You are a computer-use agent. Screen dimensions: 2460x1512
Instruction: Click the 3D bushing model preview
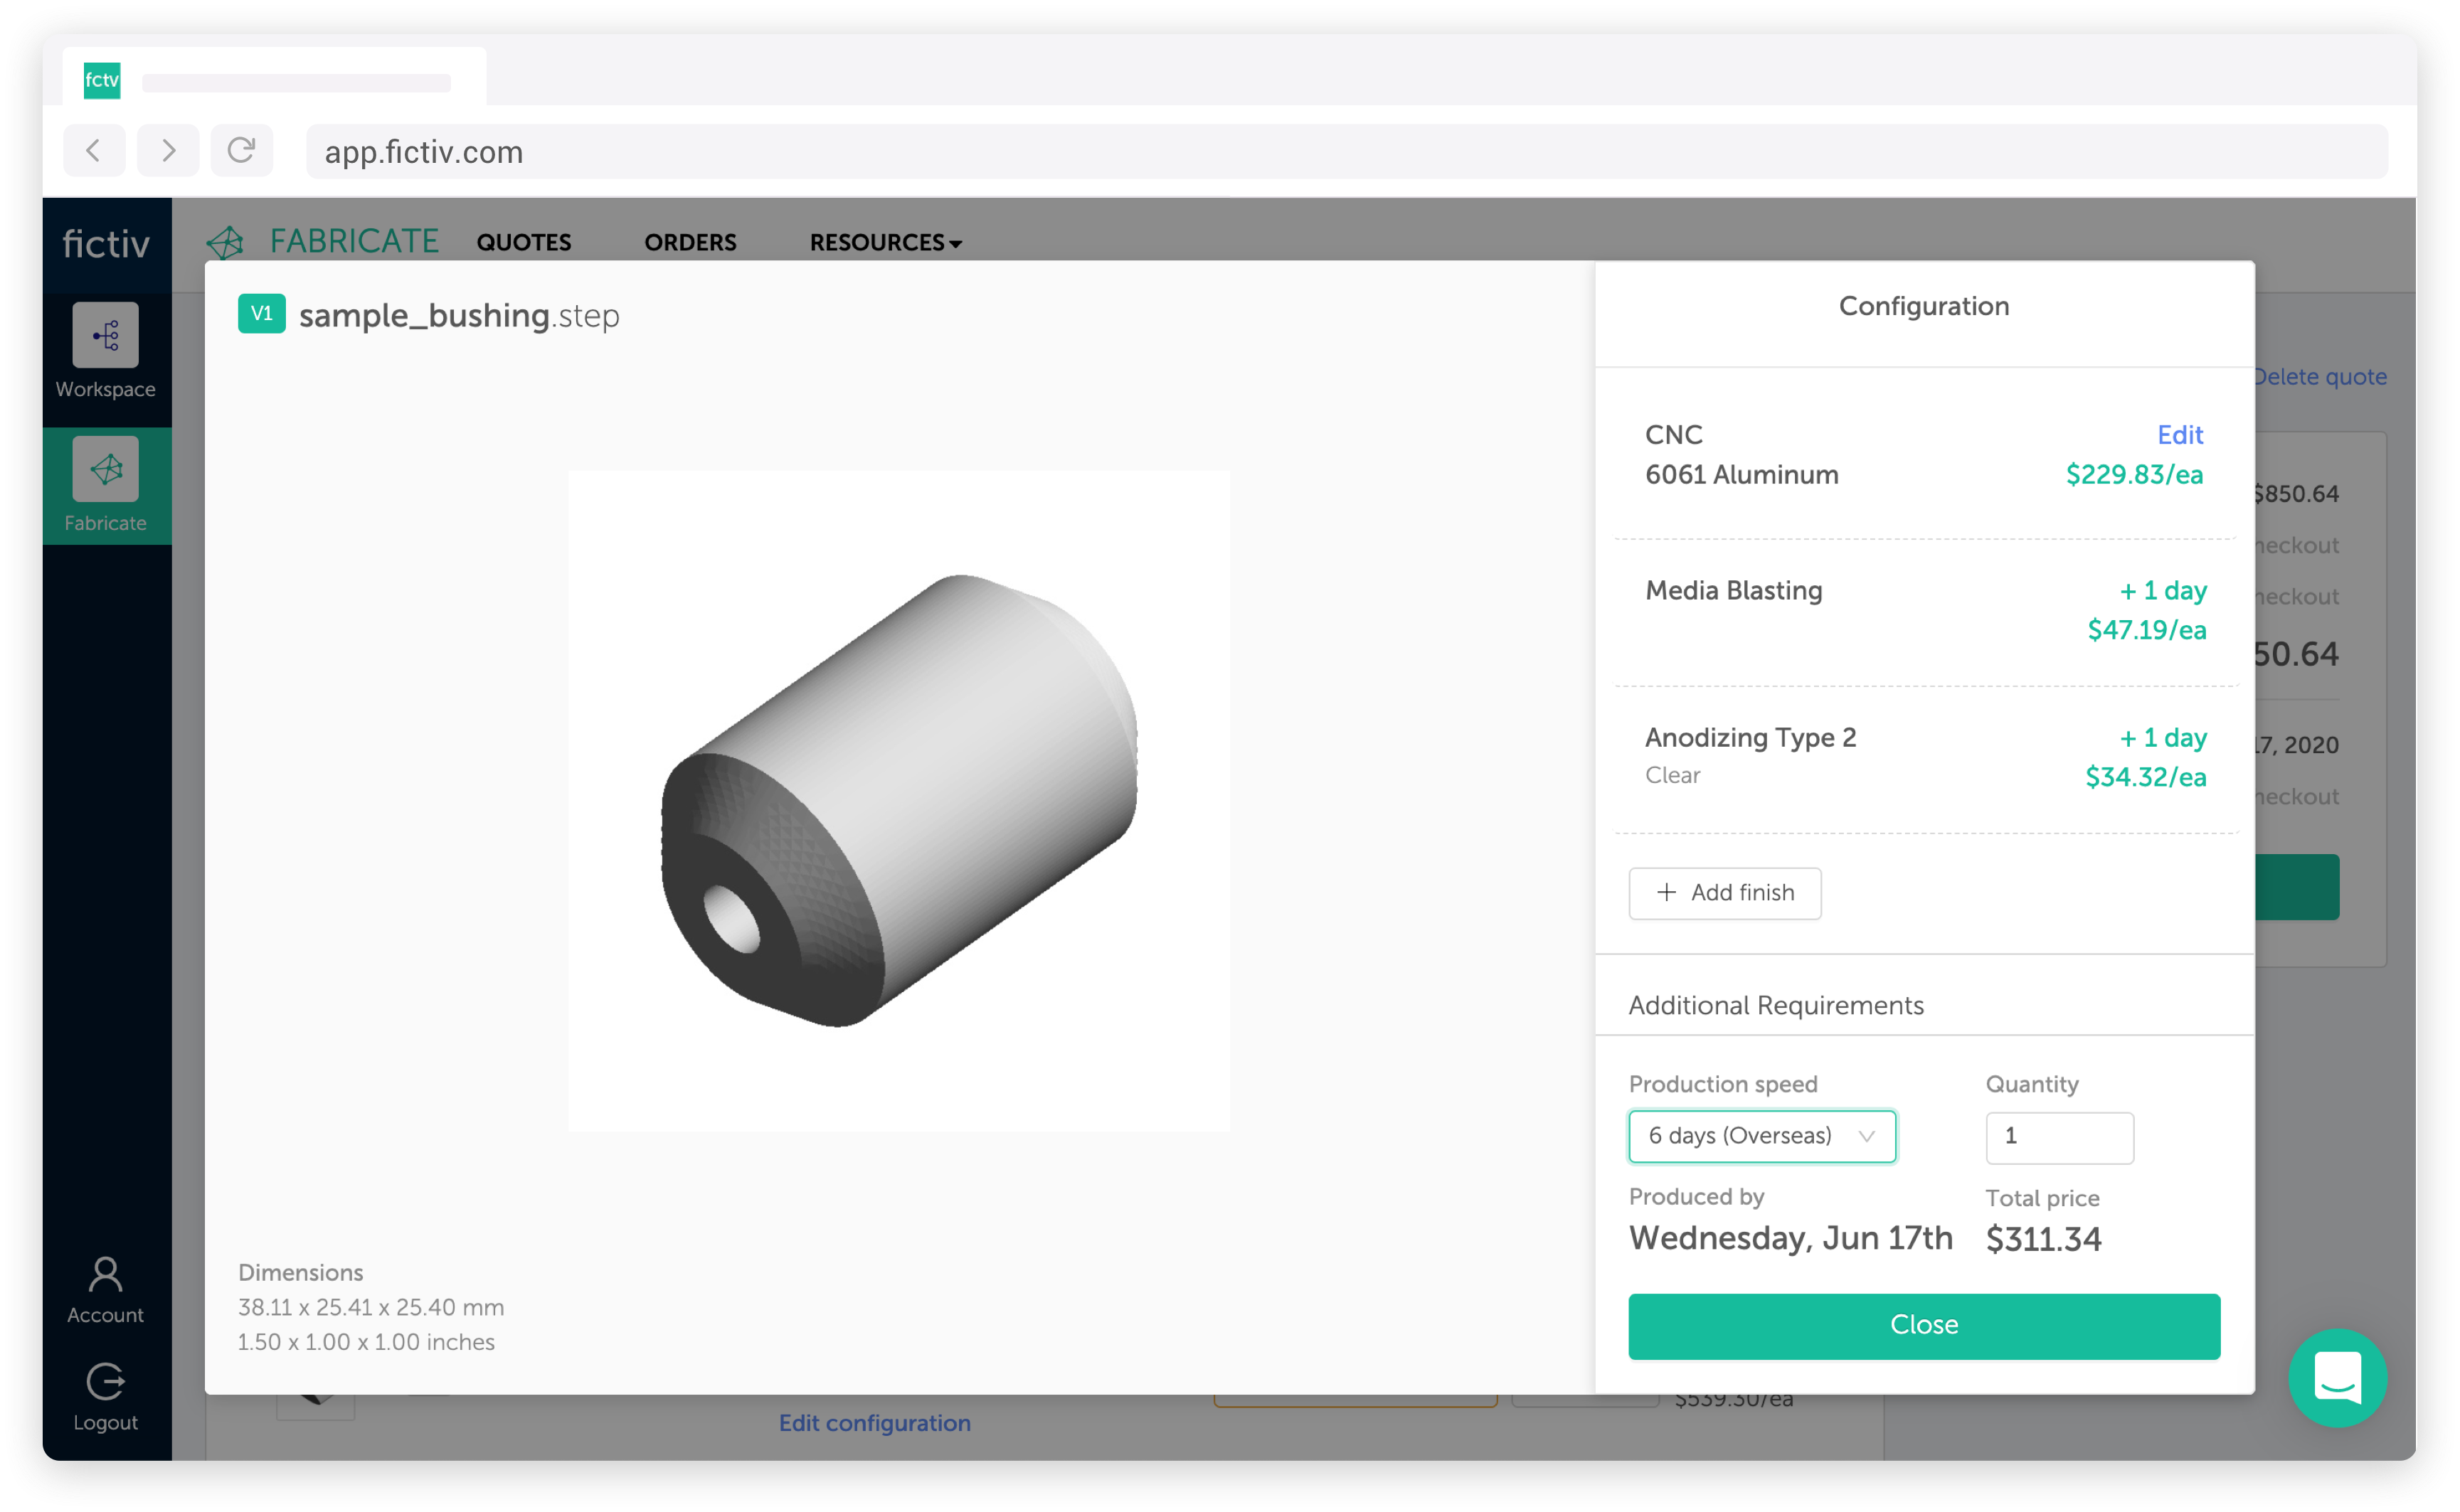pyautogui.click(x=898, y=800)
